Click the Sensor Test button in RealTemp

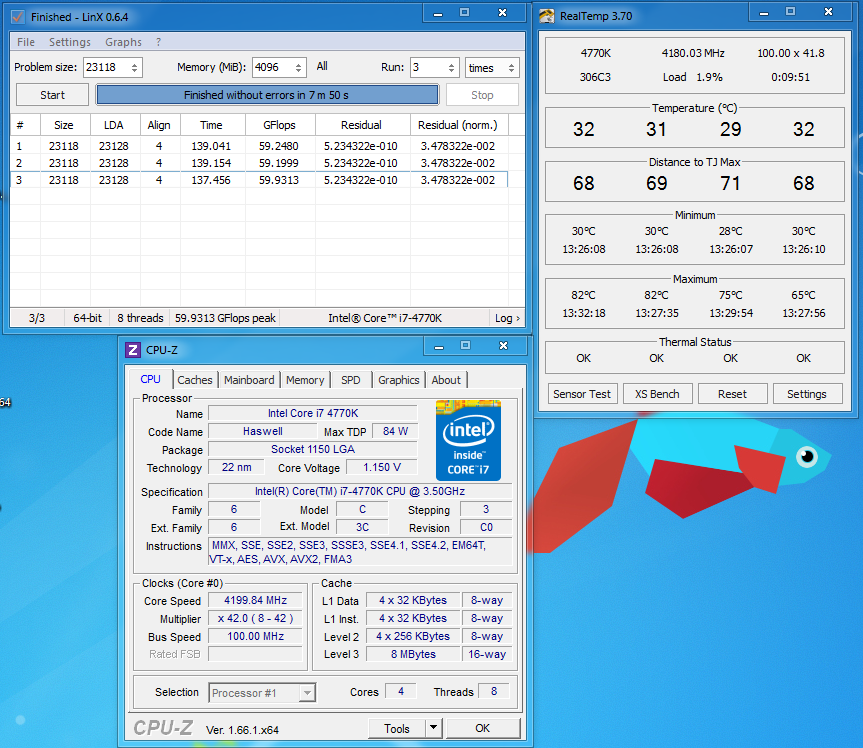click(582, 394)
